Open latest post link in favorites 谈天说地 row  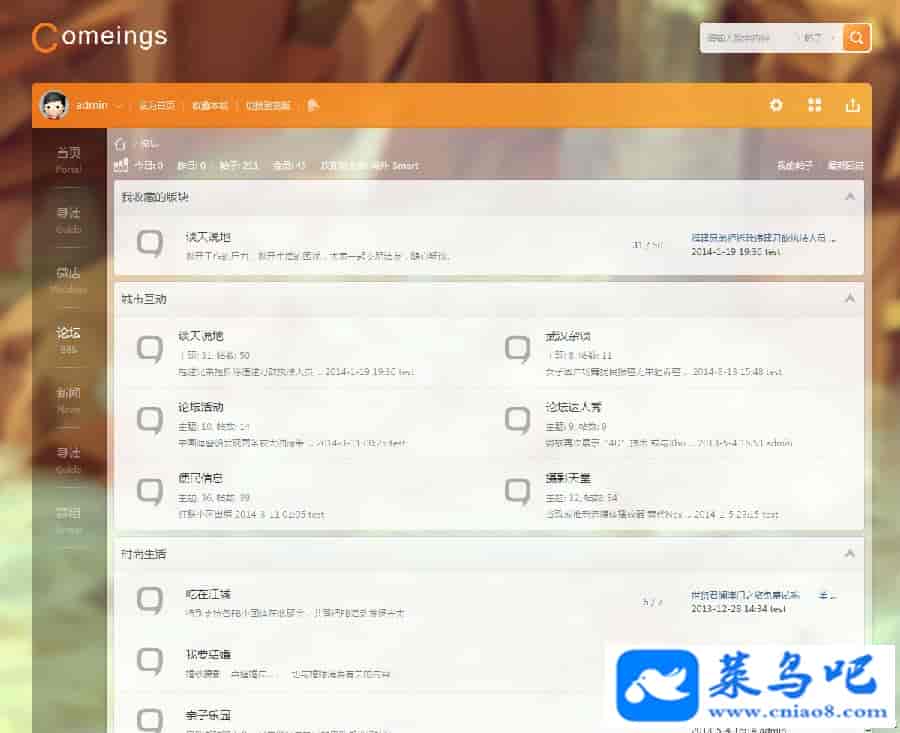(763, 237)
